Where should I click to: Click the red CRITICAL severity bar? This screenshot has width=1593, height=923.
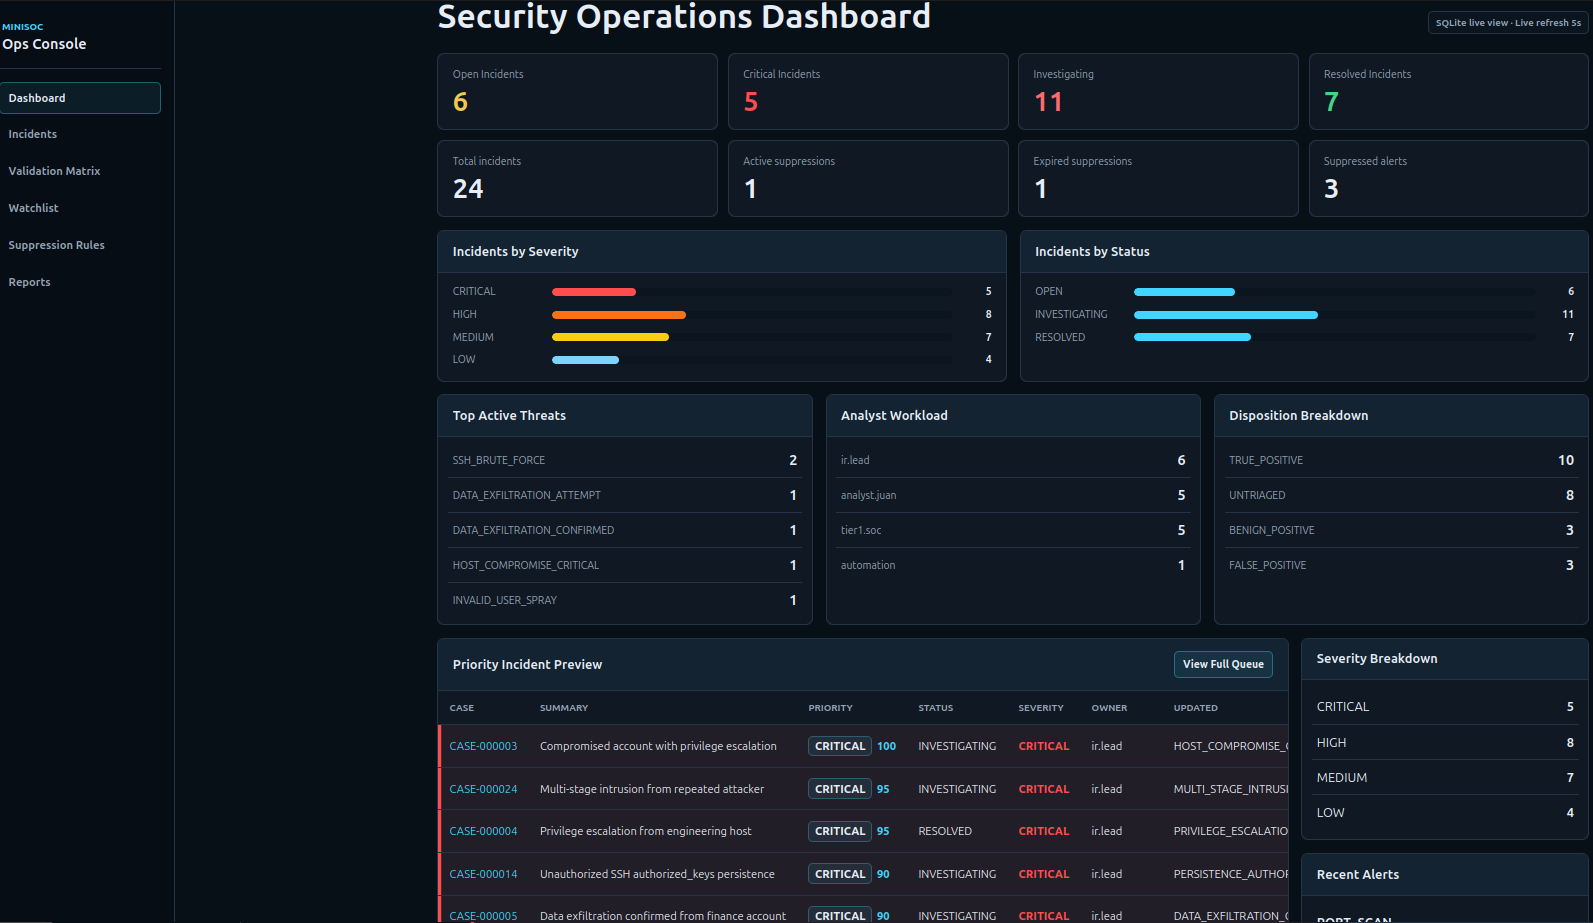pos(594,292)
